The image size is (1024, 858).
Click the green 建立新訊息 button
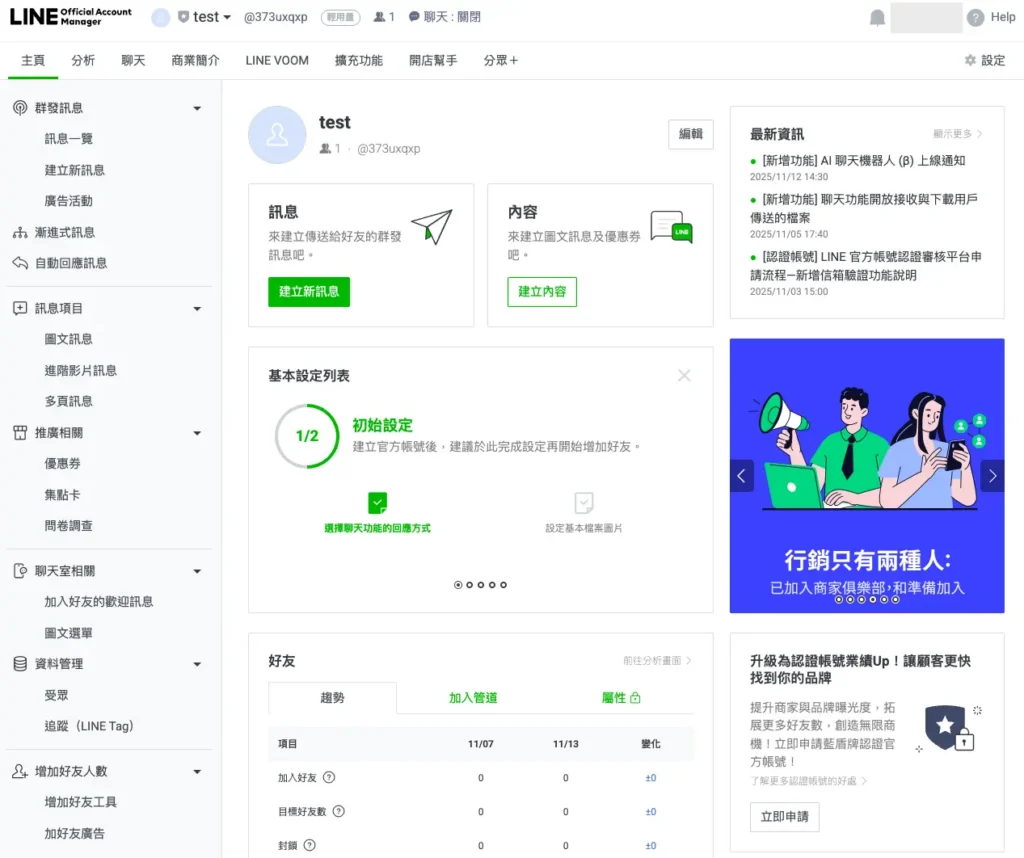pos(309,292)
